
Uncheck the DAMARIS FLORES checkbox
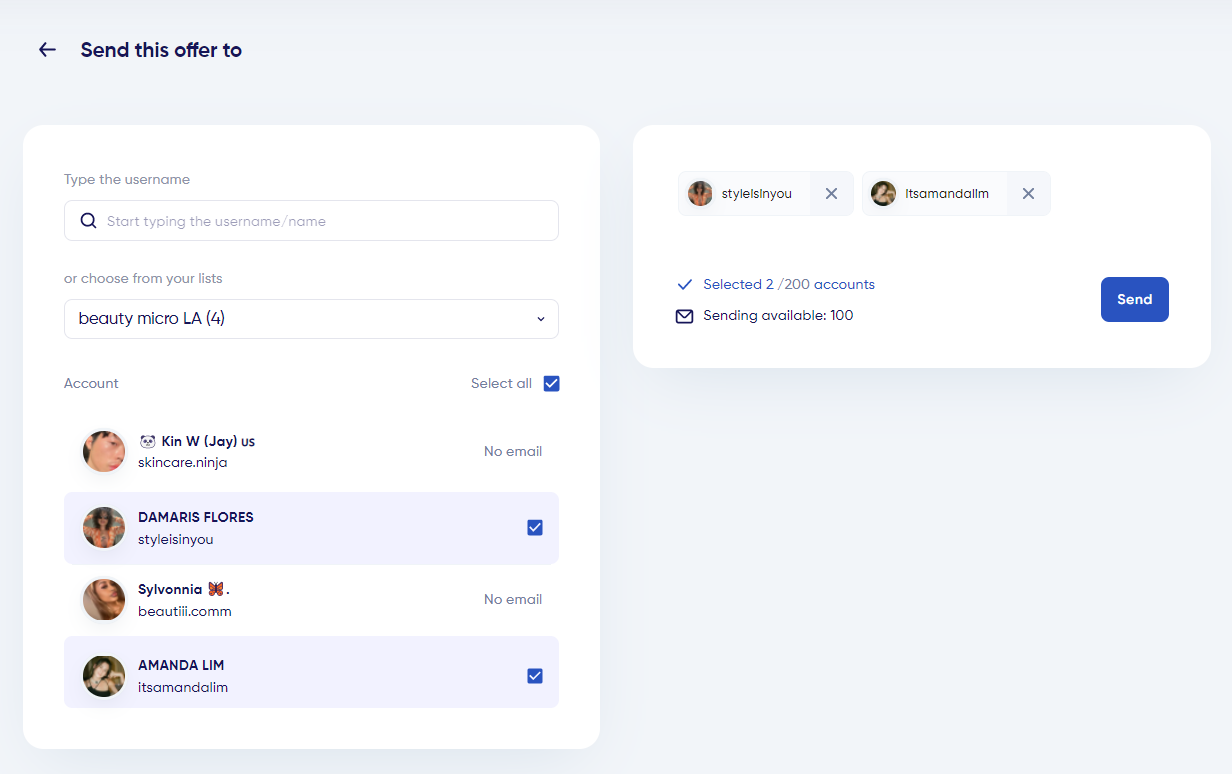click(535, 528)
